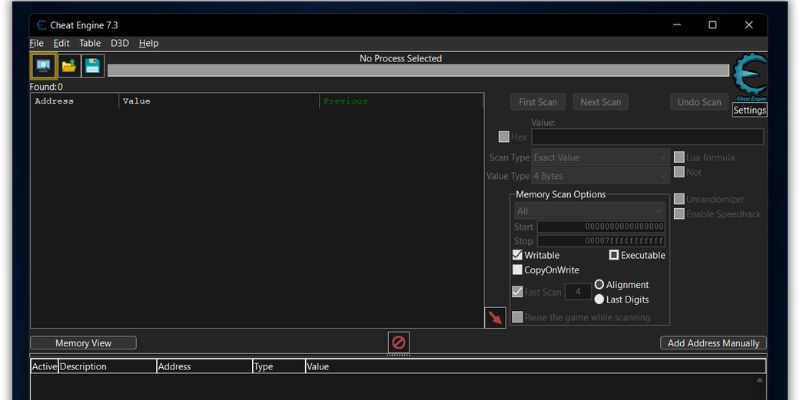Minimize the Cheat Engine window
Viewport: 800px width, 400px height.
(677, 25)
